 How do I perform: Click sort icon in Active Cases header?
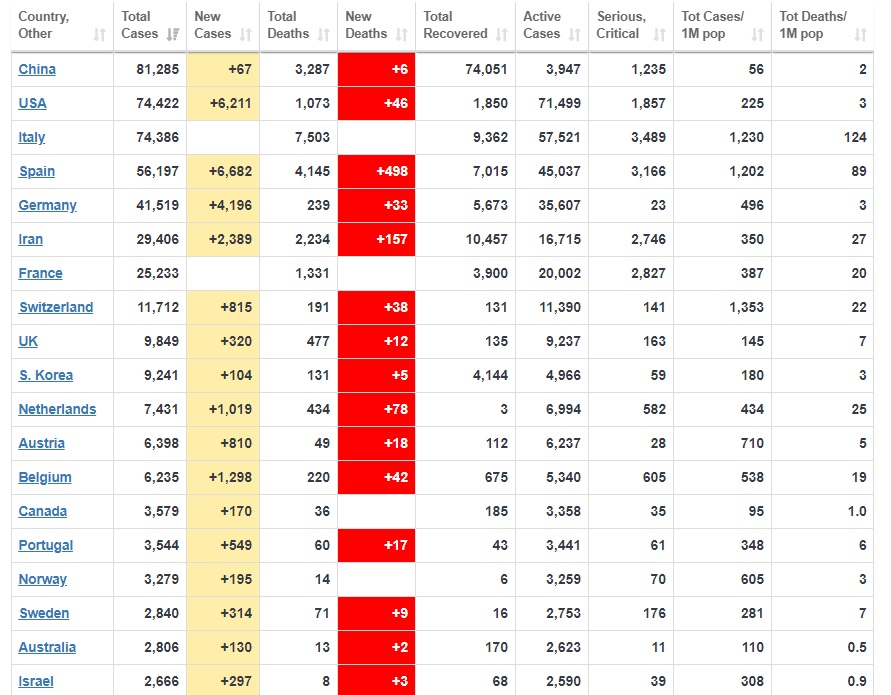coord(575,35)
